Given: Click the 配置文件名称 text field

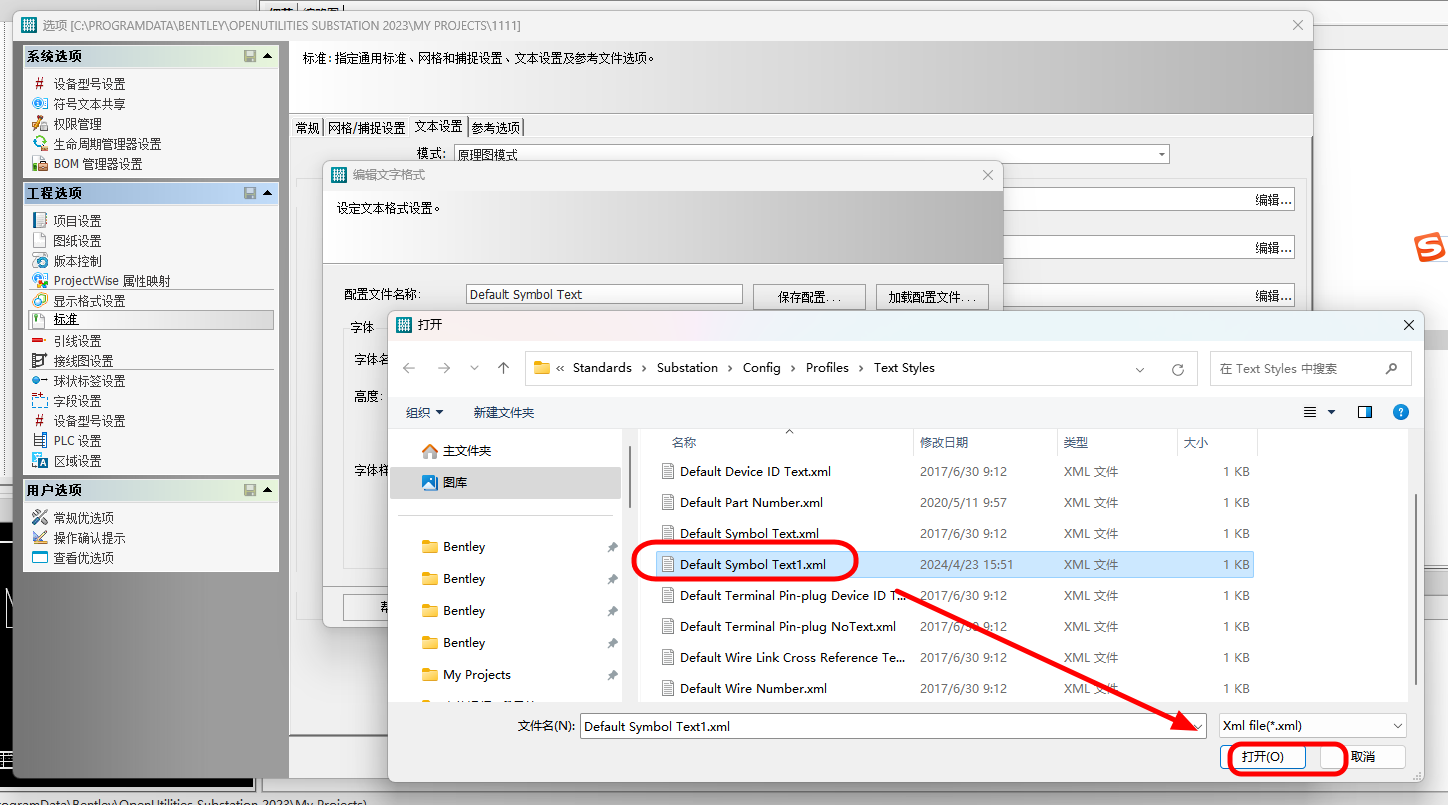Looking at the screenshot, I should tap(604, 294).
